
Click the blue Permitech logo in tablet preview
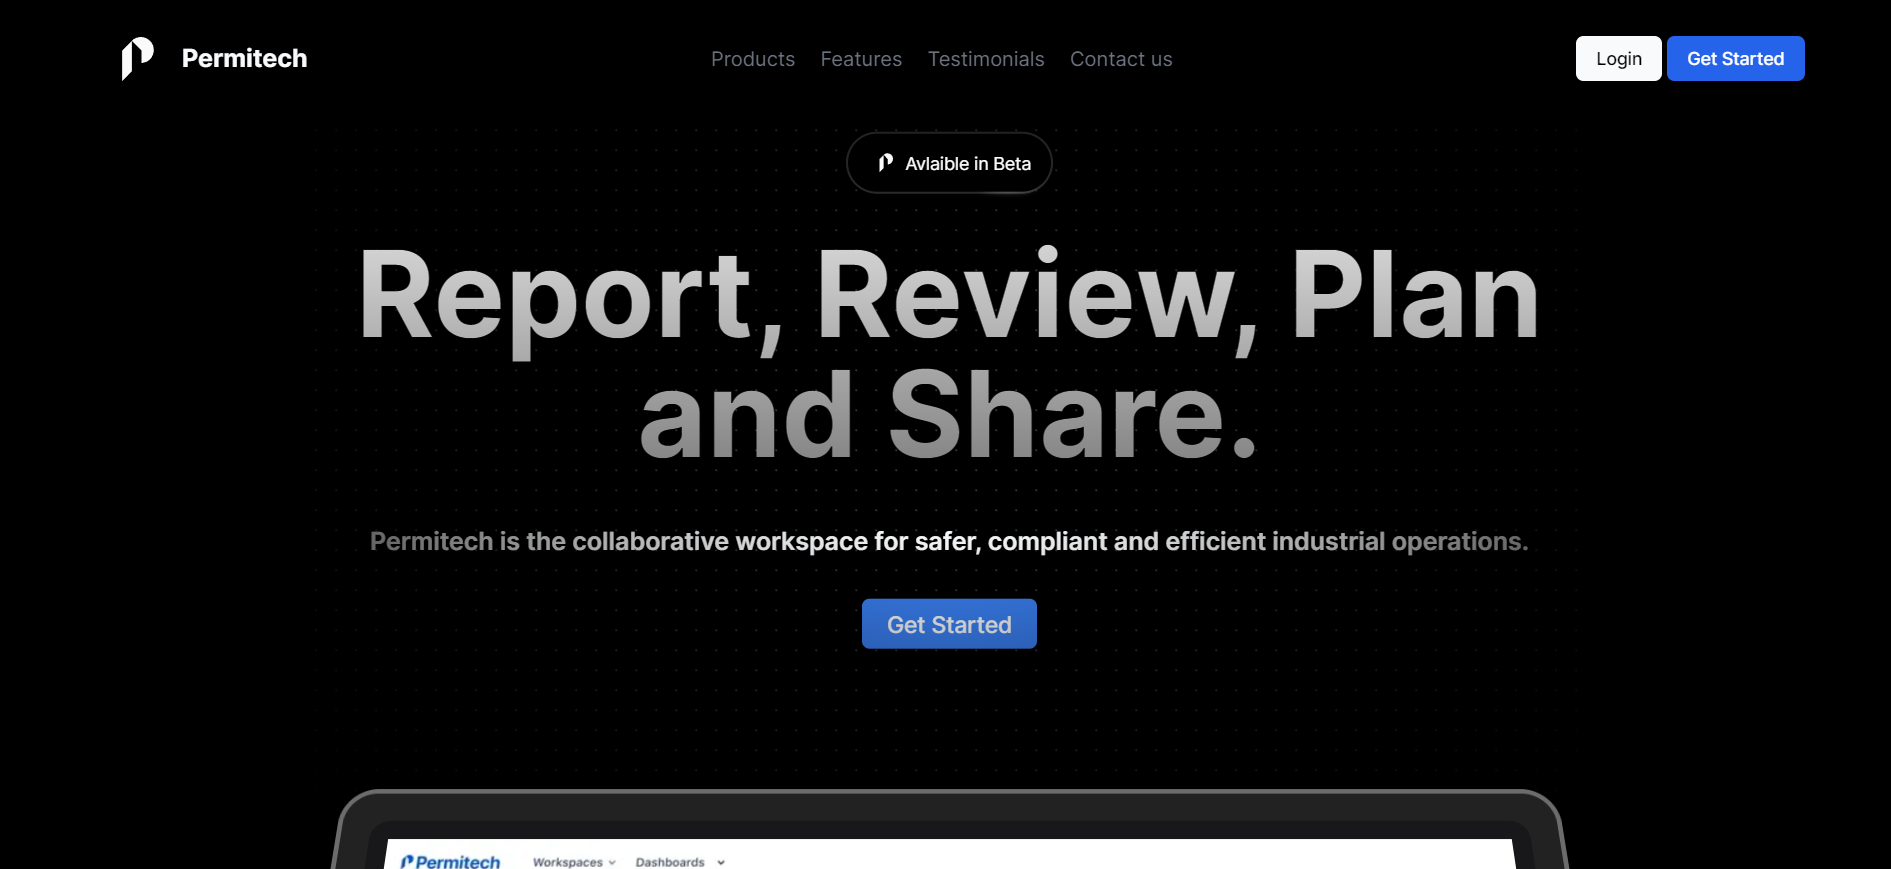tap(450, 861)
